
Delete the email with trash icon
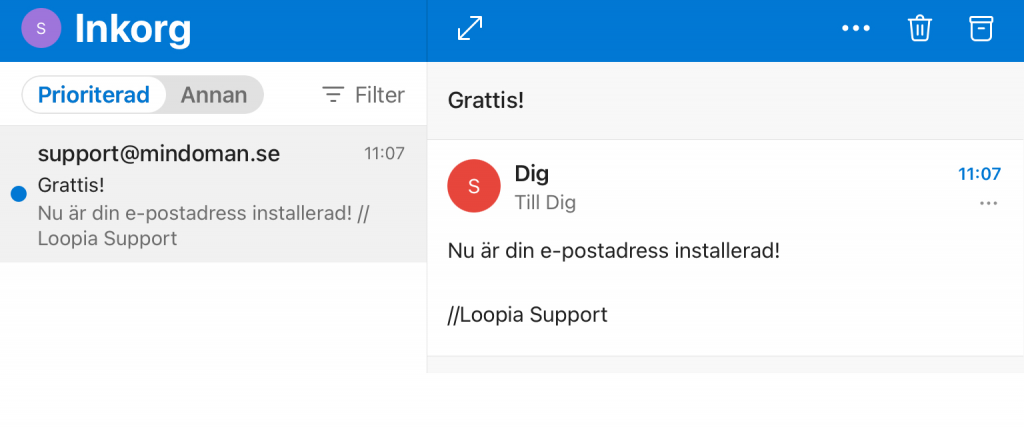pyautogui.click(x=920, y=29)
